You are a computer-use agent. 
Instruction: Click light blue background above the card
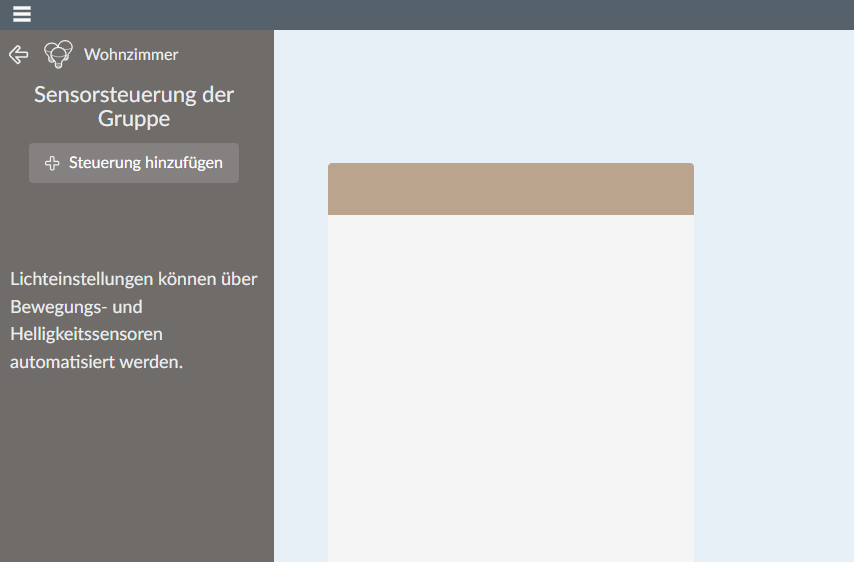510,95
